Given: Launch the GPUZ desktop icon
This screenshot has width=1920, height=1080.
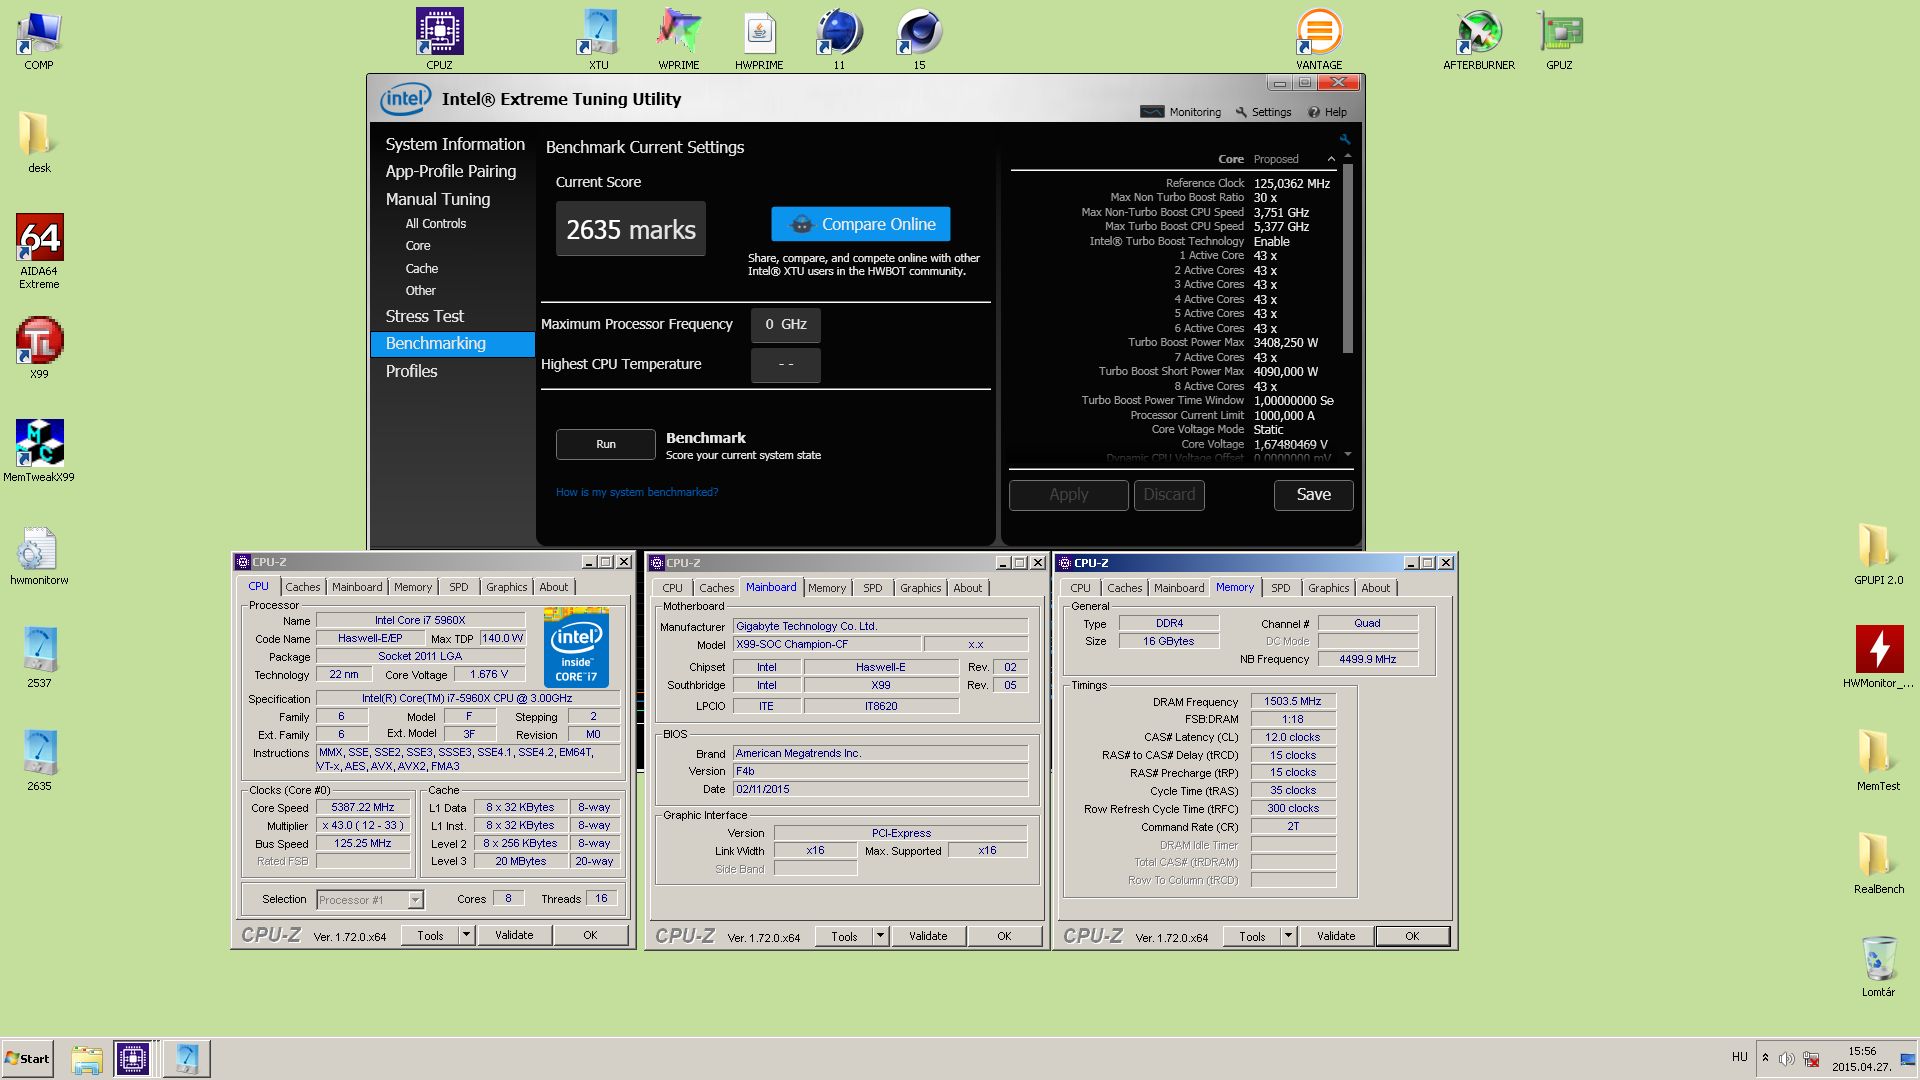Looking at the screenshot, I should click(1559, 39).
